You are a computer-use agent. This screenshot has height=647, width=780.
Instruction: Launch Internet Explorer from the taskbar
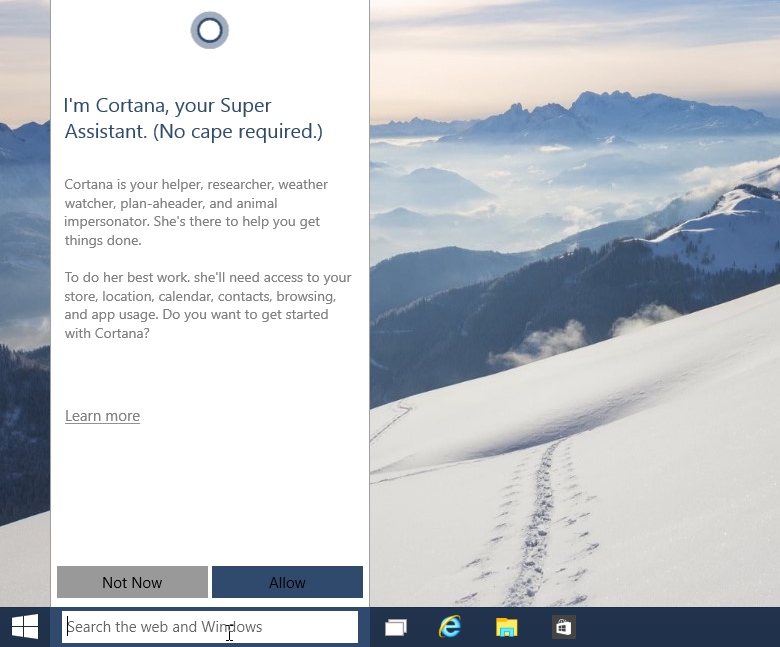pos(450,627)
